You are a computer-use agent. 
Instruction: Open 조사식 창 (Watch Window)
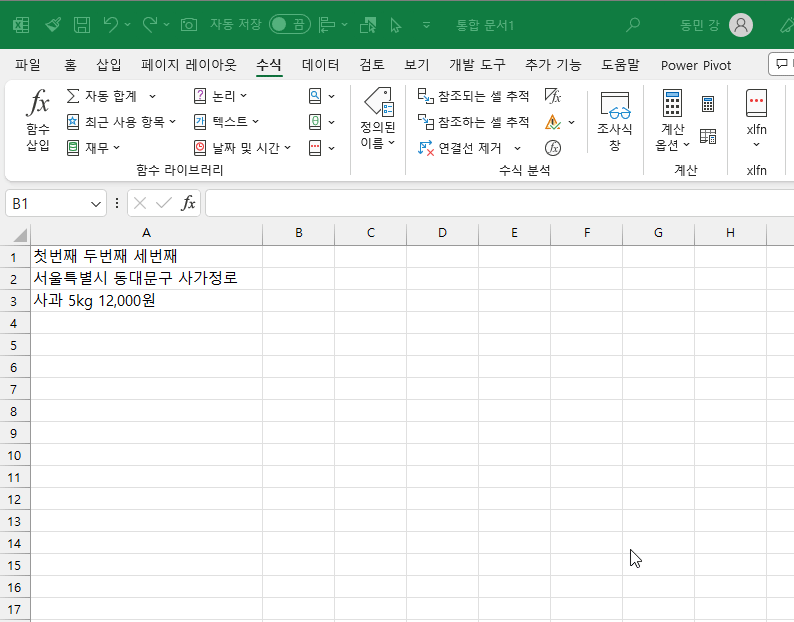point(615,121)
